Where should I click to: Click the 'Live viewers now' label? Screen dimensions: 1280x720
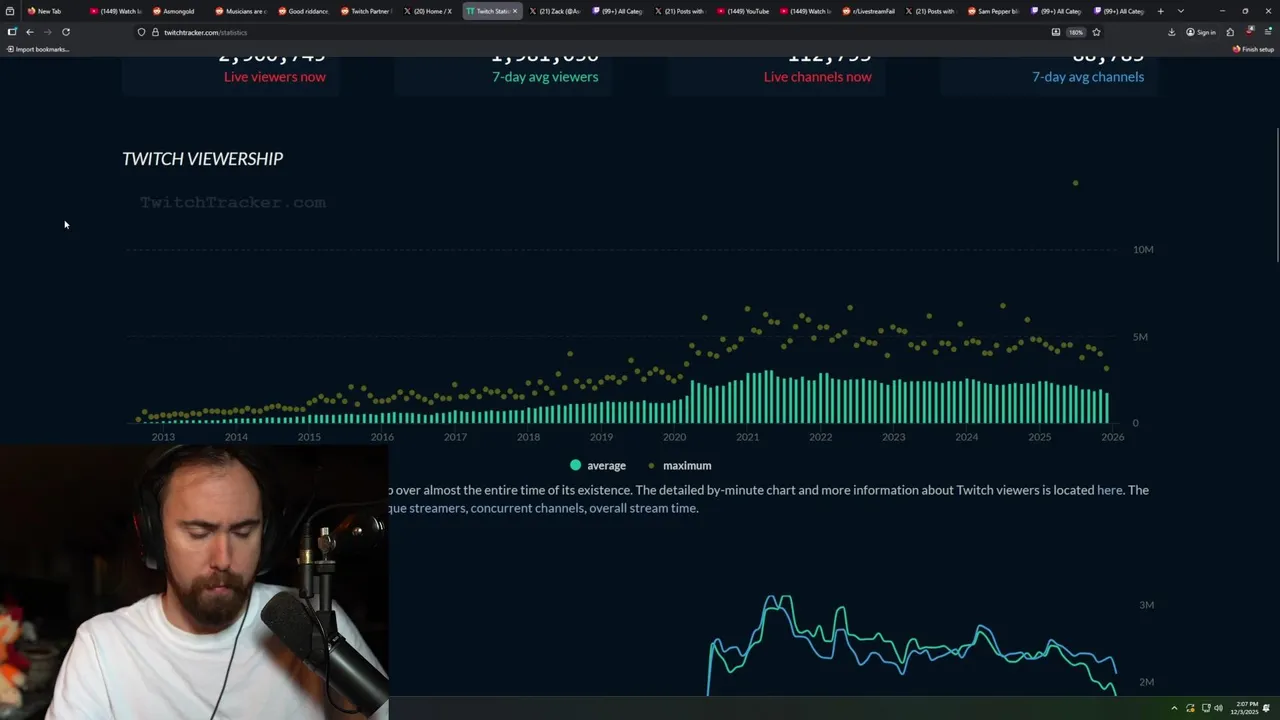(x=275, y=77)
